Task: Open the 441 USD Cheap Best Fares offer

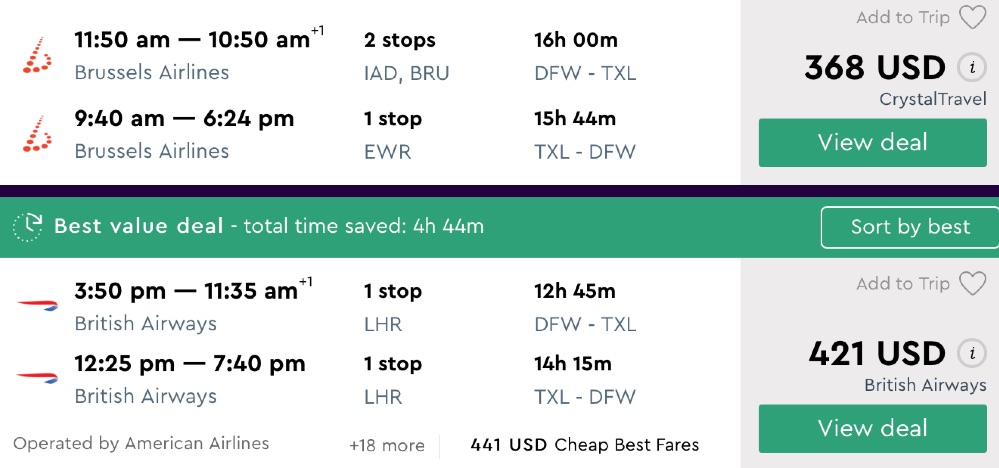Action: tap(584, 445)
